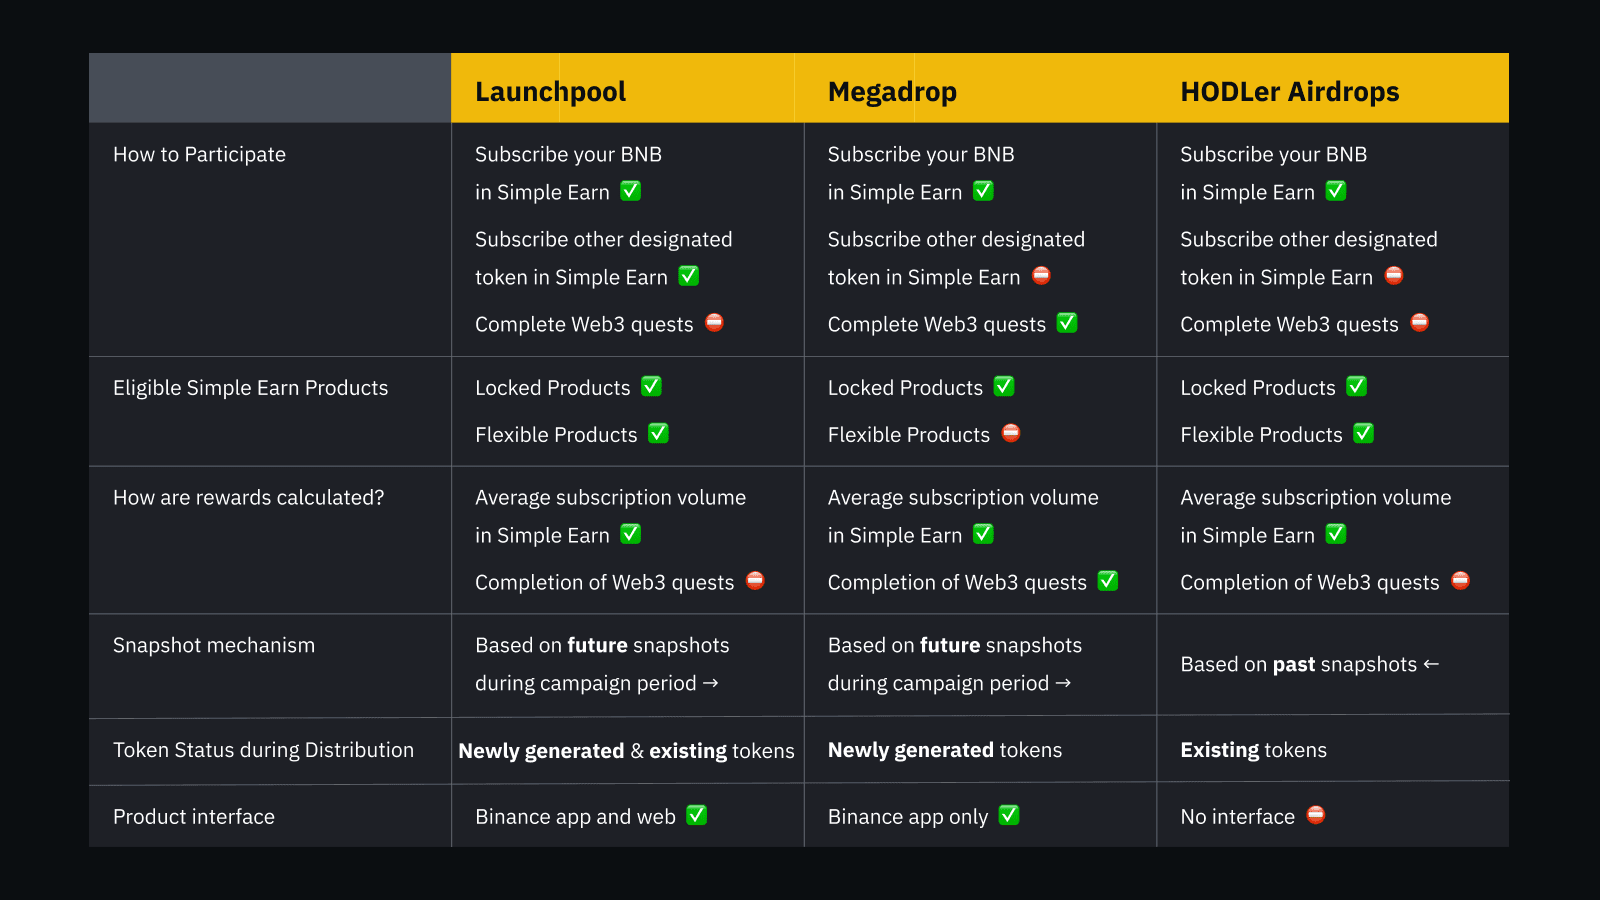Click the Snapshot mechanism row label
The width and height of the screenshot is (1600, 900).
tap(214, 645)
